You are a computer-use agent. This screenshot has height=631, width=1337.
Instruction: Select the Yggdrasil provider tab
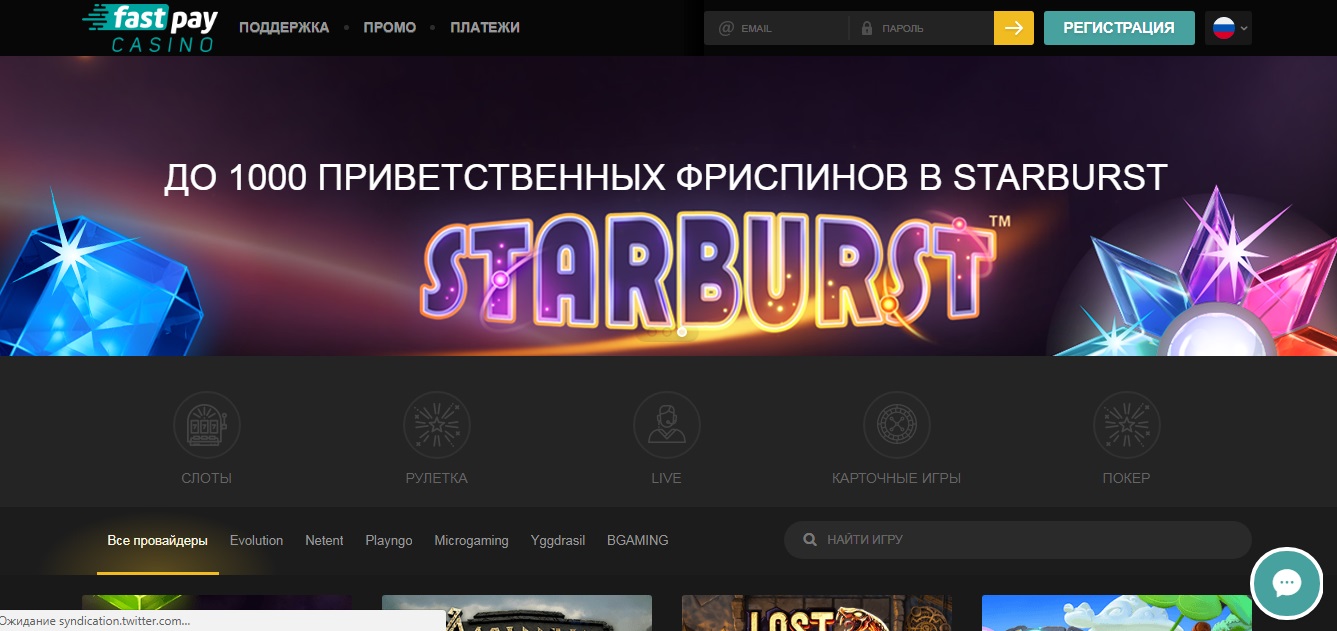558,541
